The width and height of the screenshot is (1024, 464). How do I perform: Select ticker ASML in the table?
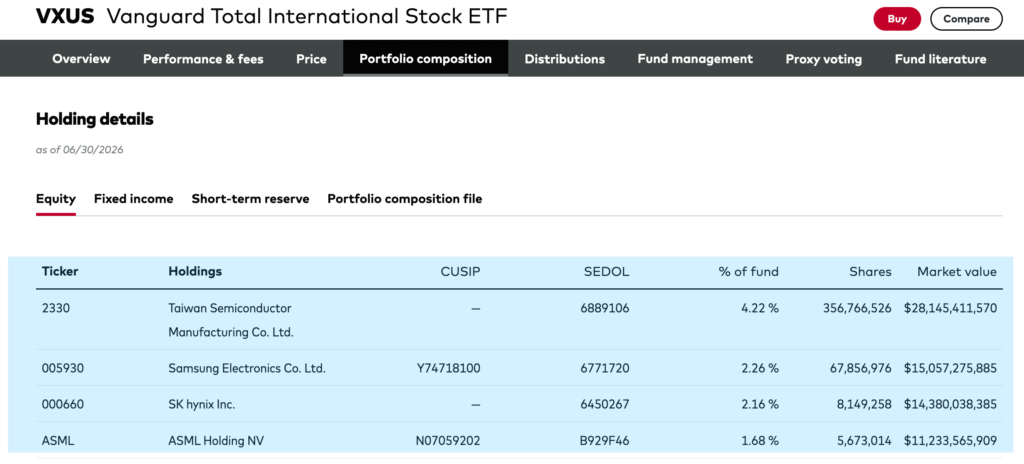coord(58,441)
